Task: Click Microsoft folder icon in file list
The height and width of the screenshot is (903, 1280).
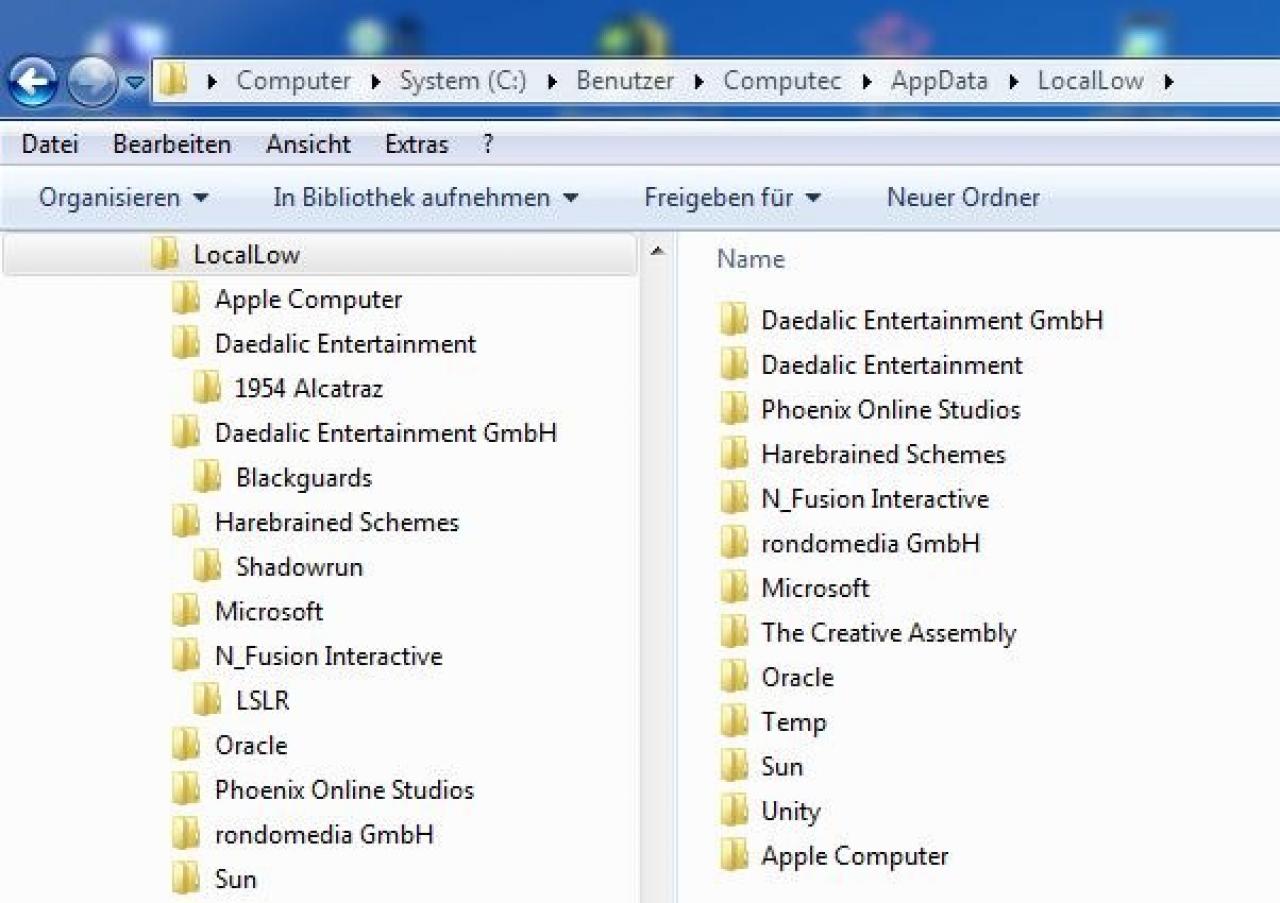Action: click(x=734, y=588)
